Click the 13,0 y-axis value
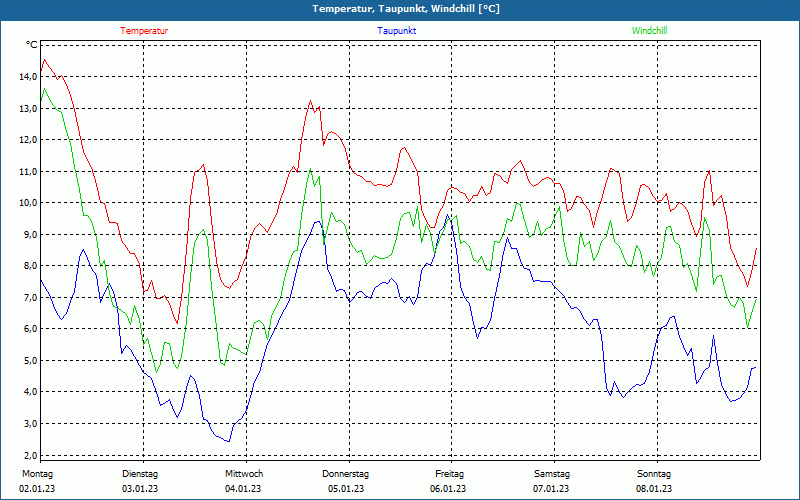Image resolution: width=800 pixels, height=500 pixels. click(29, 108)
